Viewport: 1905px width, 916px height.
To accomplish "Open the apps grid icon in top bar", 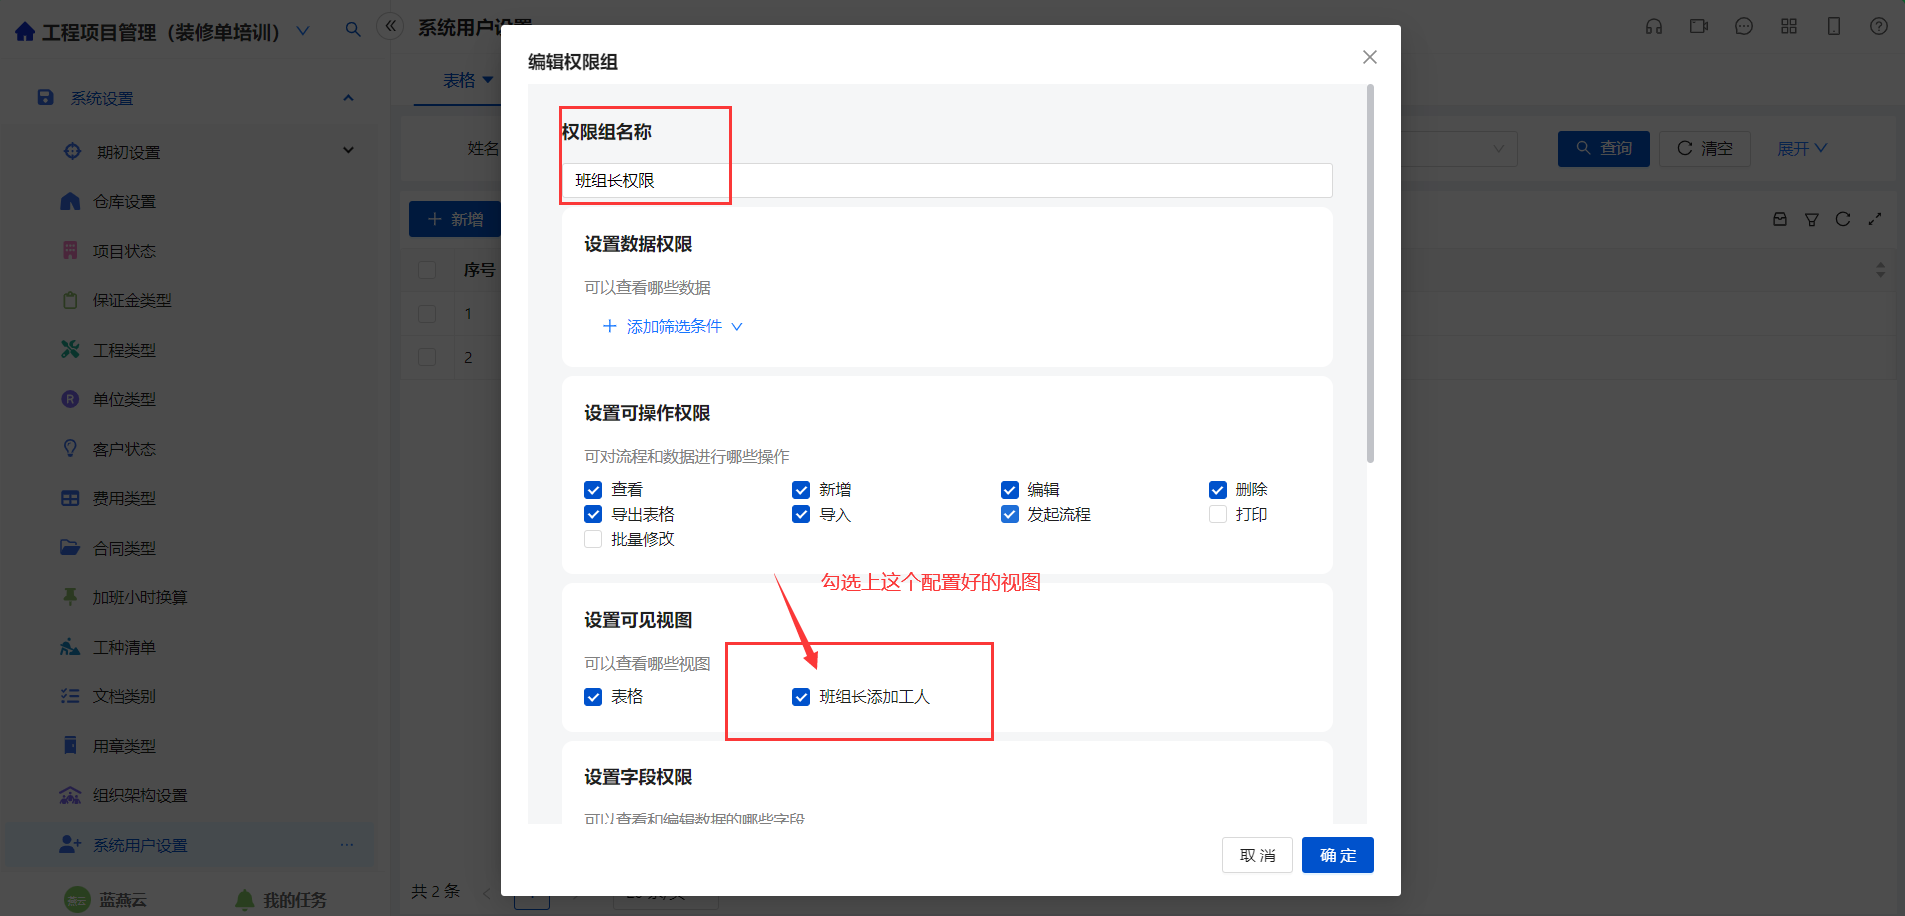I will (x=1789, y=26).
